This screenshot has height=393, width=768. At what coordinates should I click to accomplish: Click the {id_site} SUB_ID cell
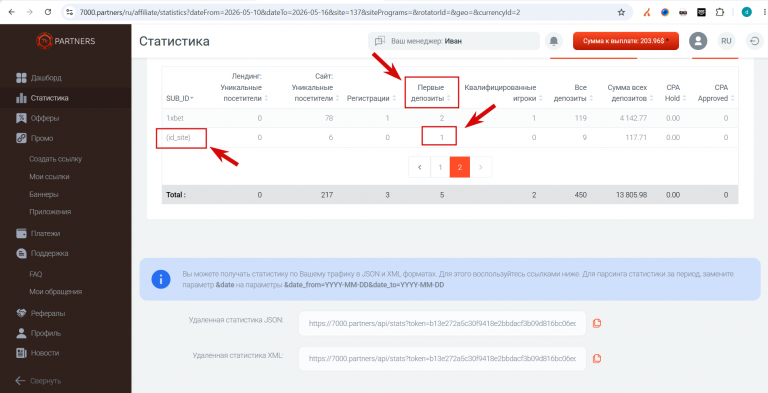(178, 138)
